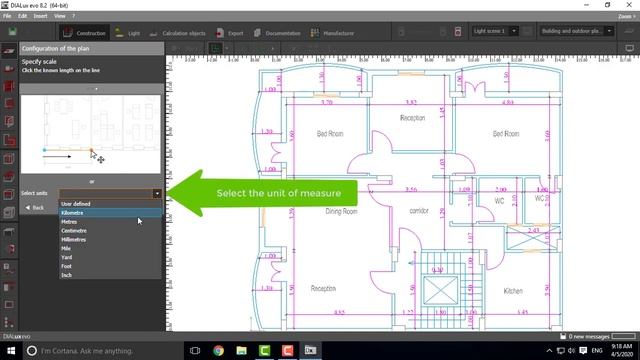
Task: Open the Manufacturer tab
Action: point(332,33)
